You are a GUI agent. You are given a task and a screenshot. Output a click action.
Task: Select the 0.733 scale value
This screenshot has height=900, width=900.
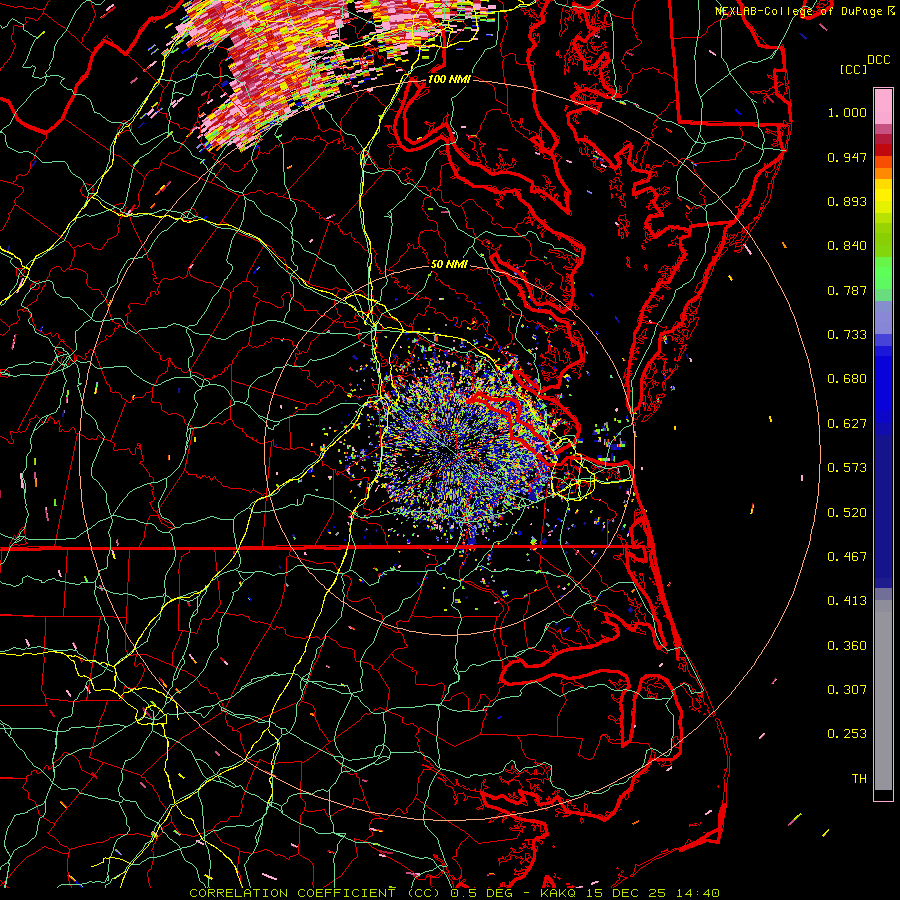coord(847,335)
